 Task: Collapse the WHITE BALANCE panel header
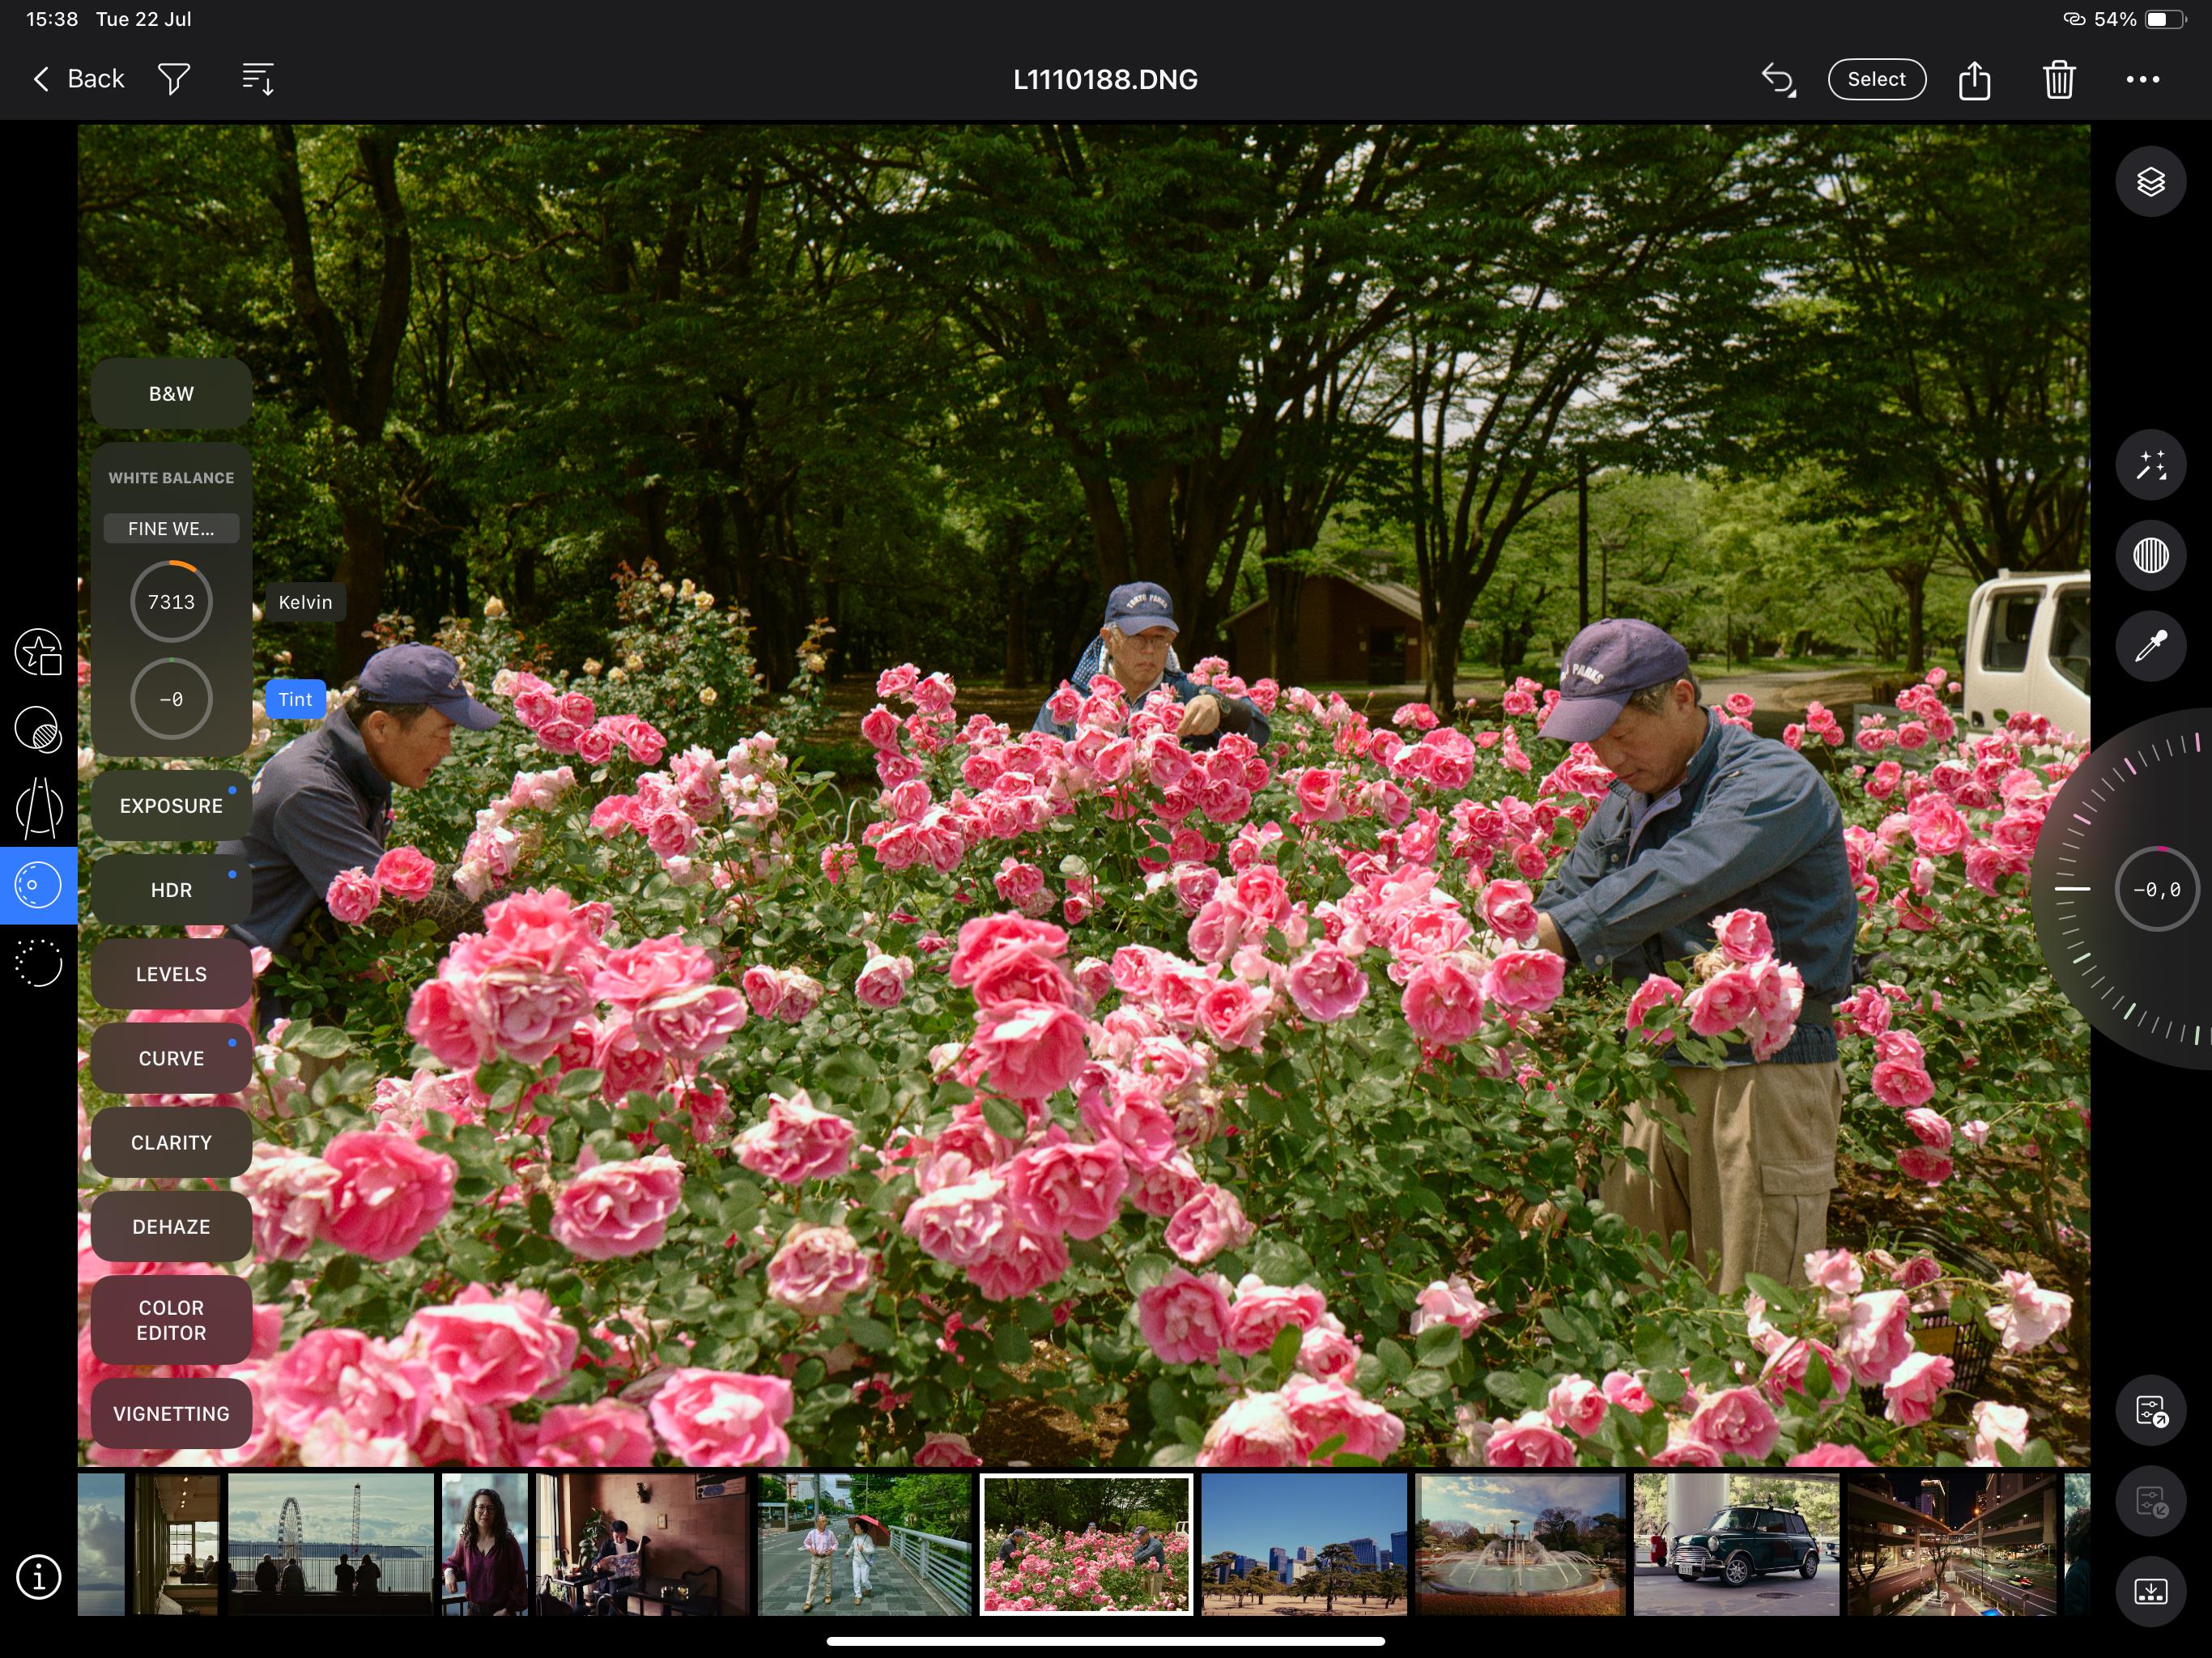[171, 478]
